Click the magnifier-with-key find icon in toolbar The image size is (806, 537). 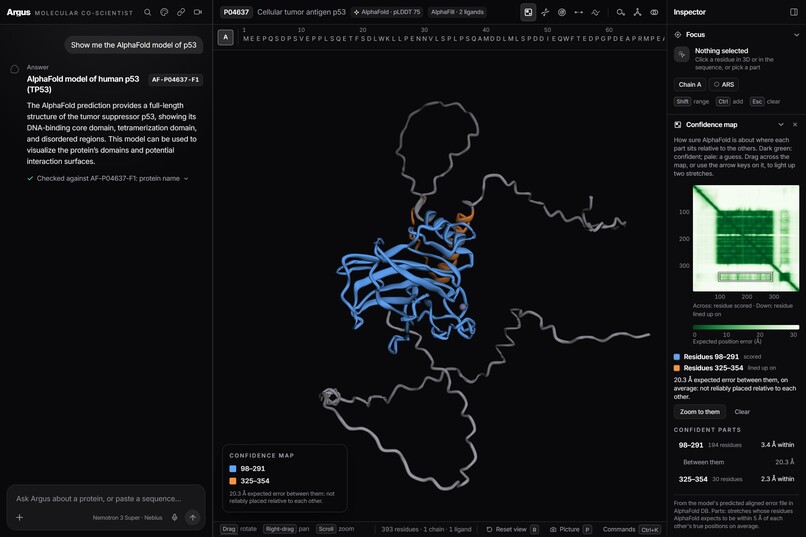click(x=620, y=12)
